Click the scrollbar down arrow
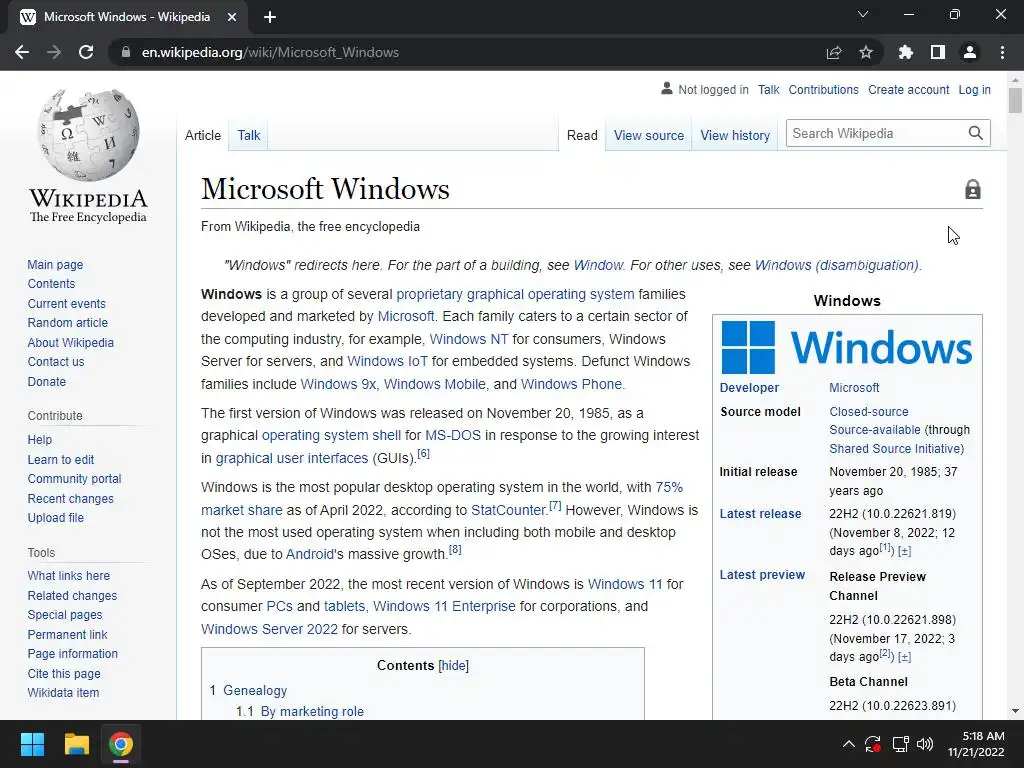Image resolution: width=1024 pixels, height=768 pixels. tap(1015, 711)
